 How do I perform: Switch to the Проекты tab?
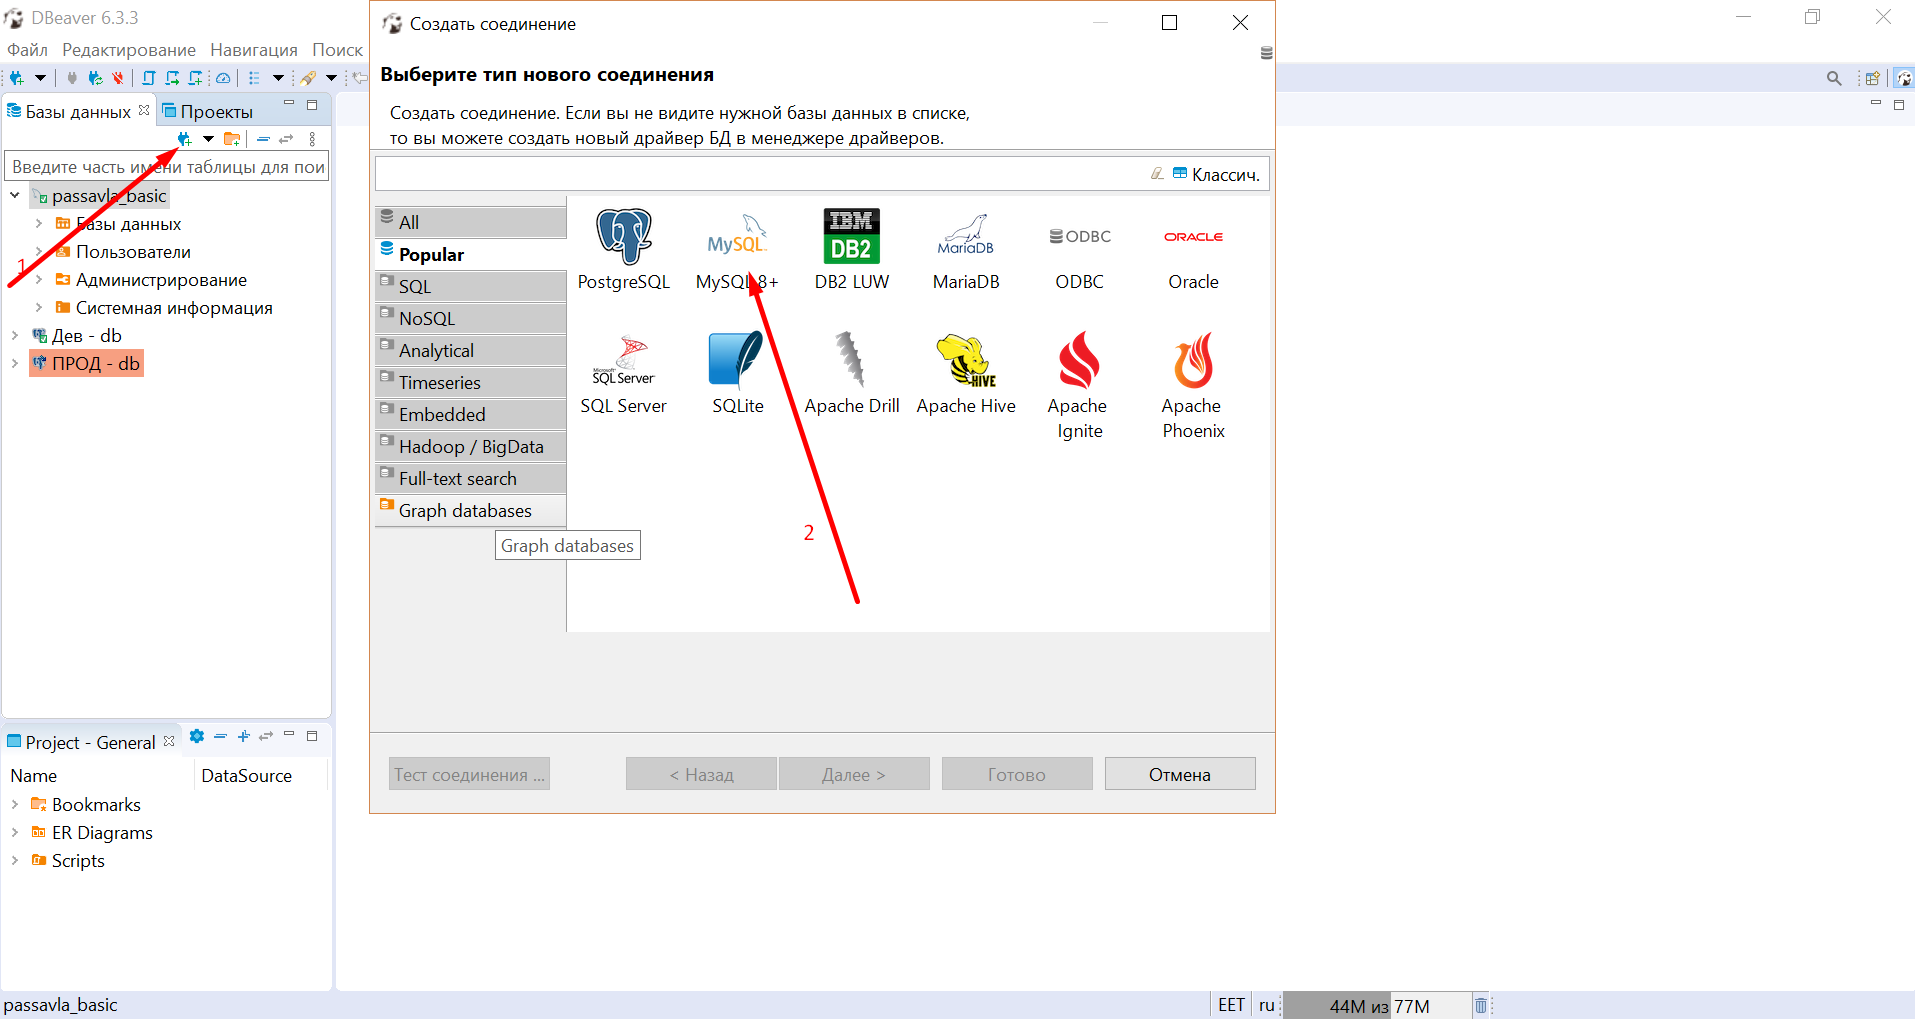(208, 111)
